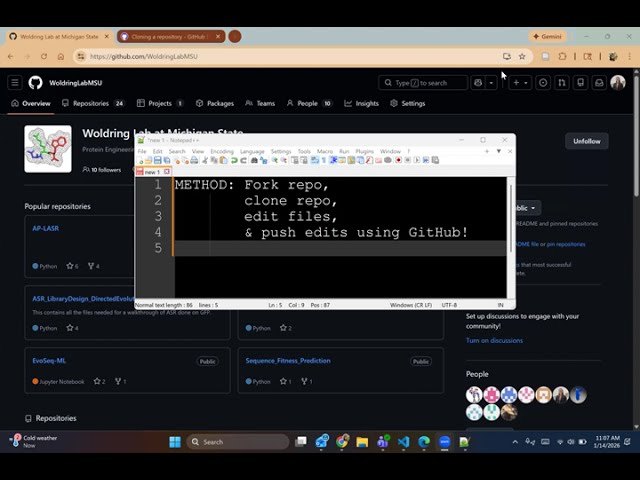The height and width of the screenshot is (480, 640).
Task: Open the repositories icon in GitHub header
Action: point(580,83)
